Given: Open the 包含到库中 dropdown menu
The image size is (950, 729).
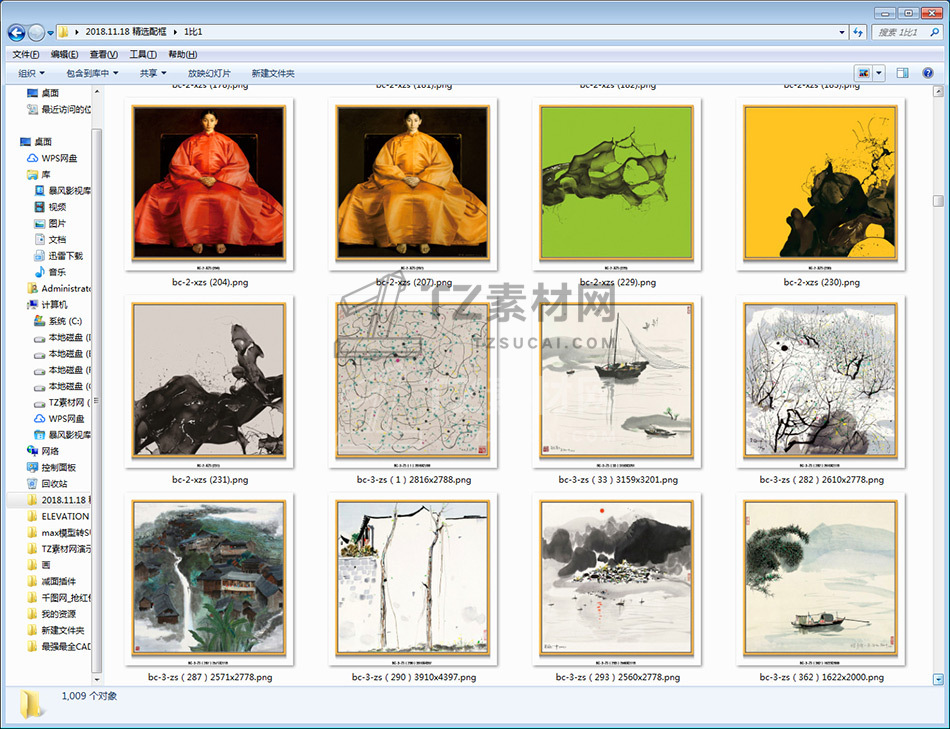Looking at the screenshot, I should [x=92, y=73].
